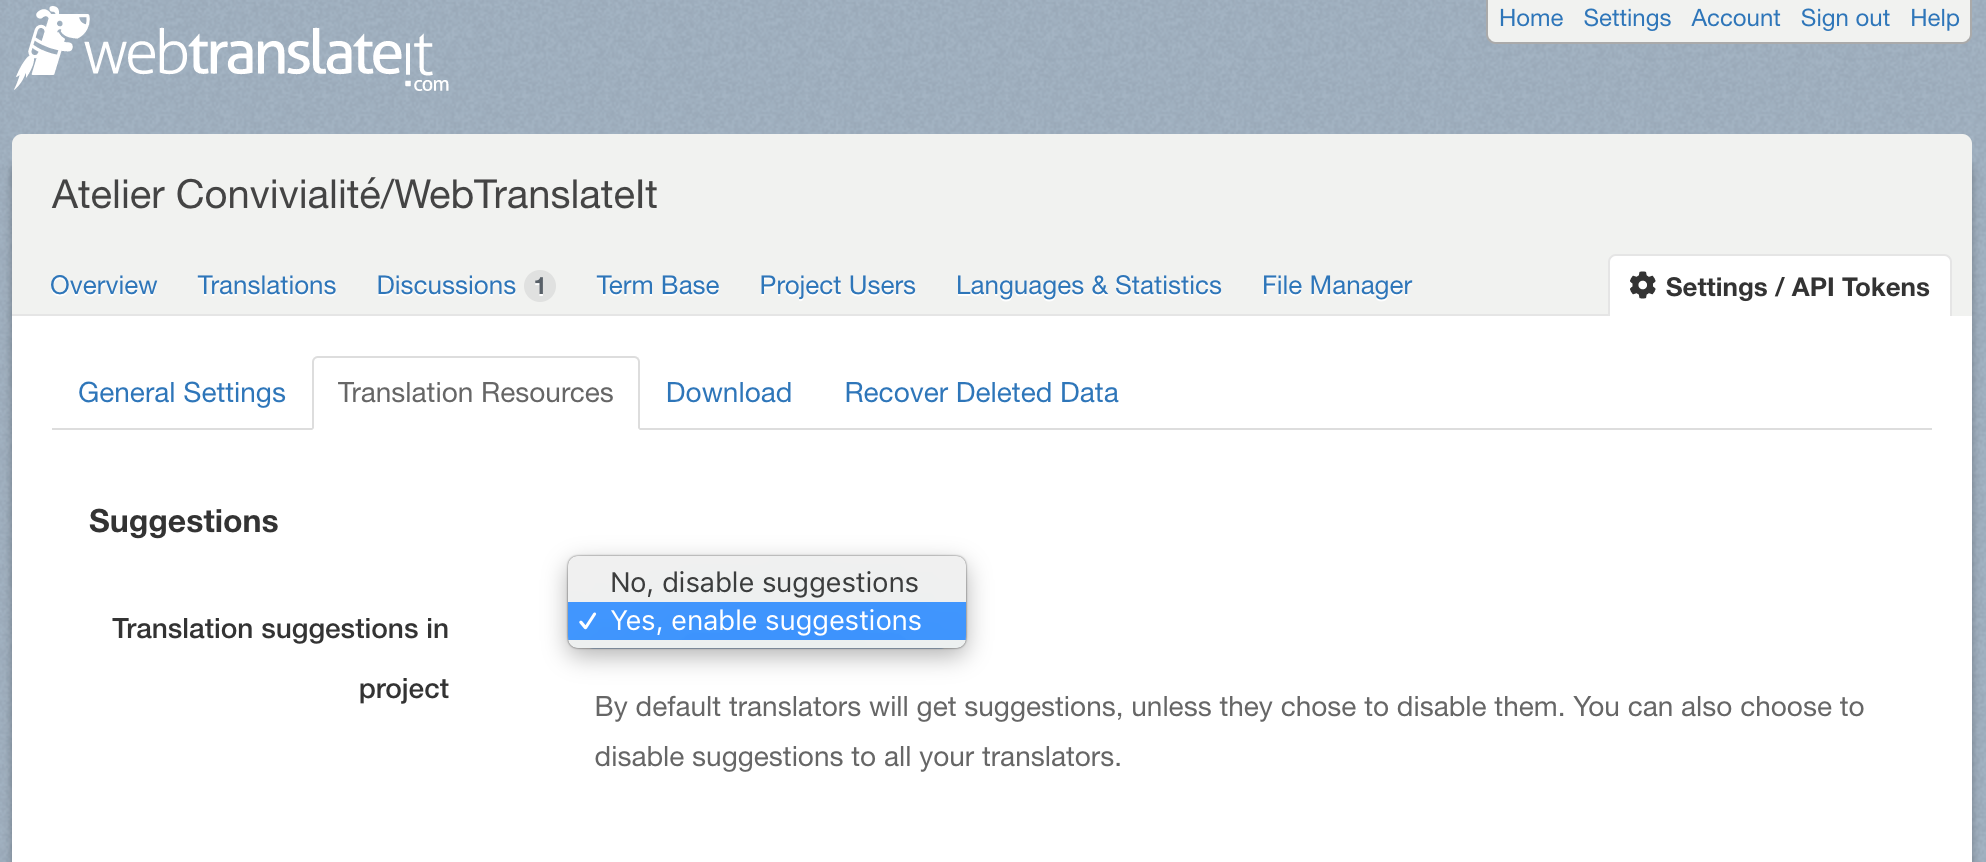This screenshot has width=1986, height=862.
Task: Click the gear icon in Settings tab
Action: 1642,286
